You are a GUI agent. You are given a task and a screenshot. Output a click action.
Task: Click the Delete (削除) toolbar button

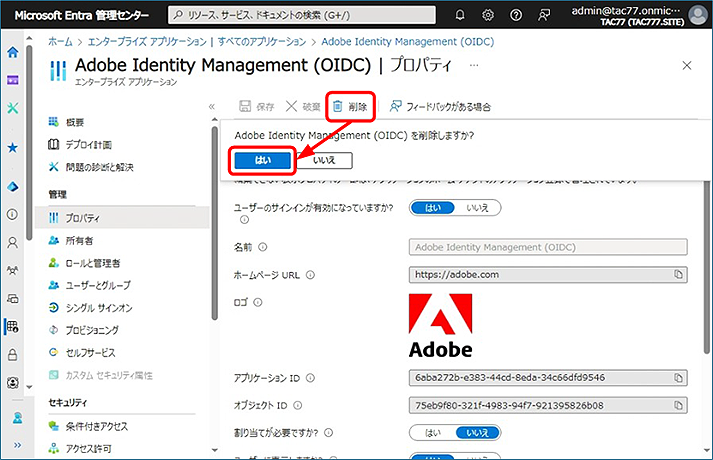[x=350, y=107]
